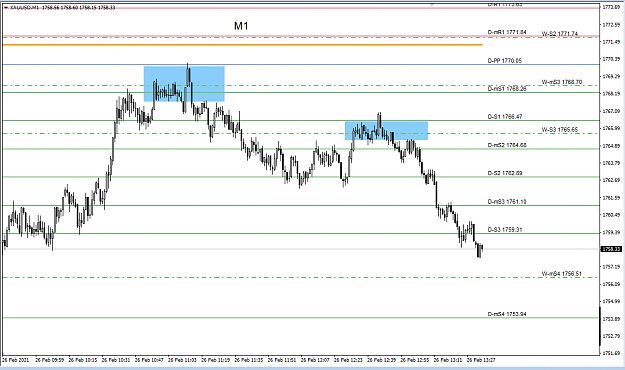Click the D-PP 1770.05 pivot point label
Viewport: 625px width, 370px height.
pyautogui.click(x=504, y=61)
